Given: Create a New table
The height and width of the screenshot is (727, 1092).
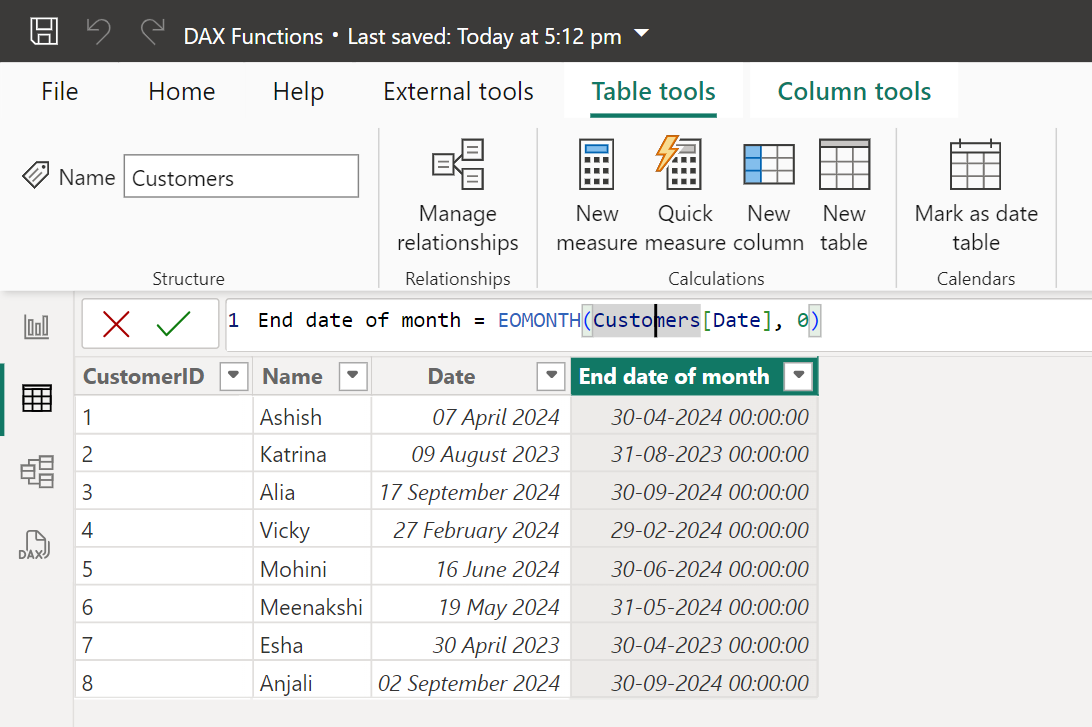Looking at the screenshot, I should click(844, 196).
